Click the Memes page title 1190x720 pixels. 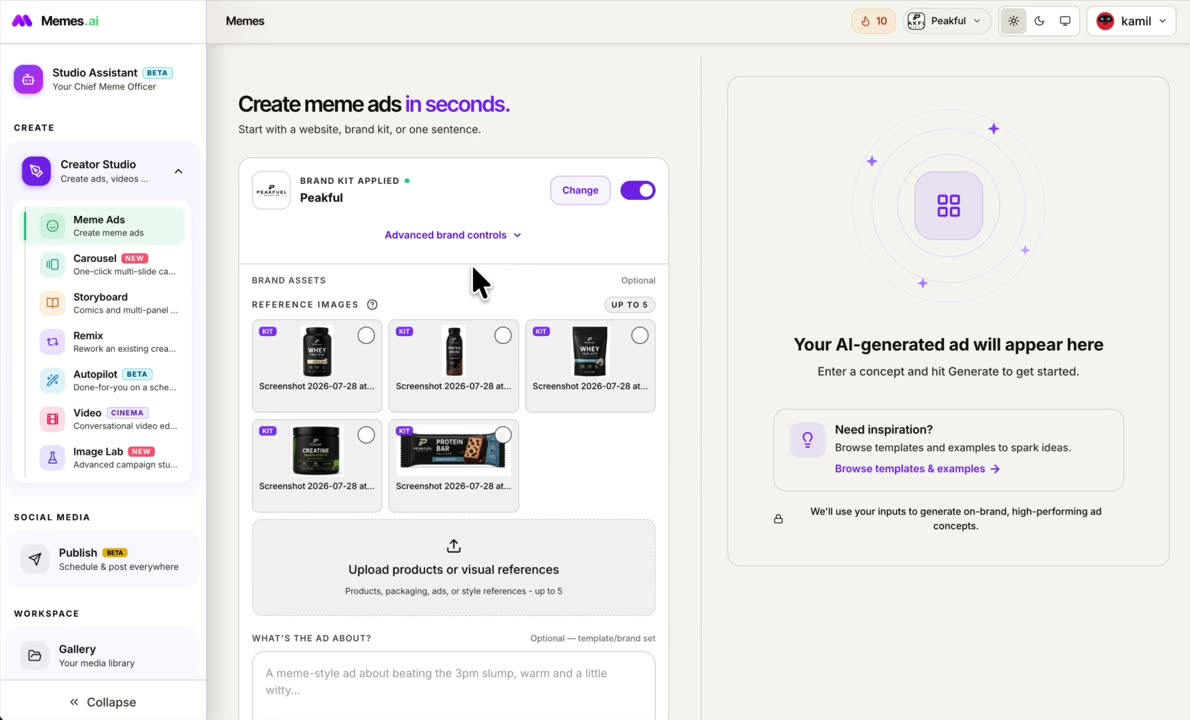coord(245,21)
